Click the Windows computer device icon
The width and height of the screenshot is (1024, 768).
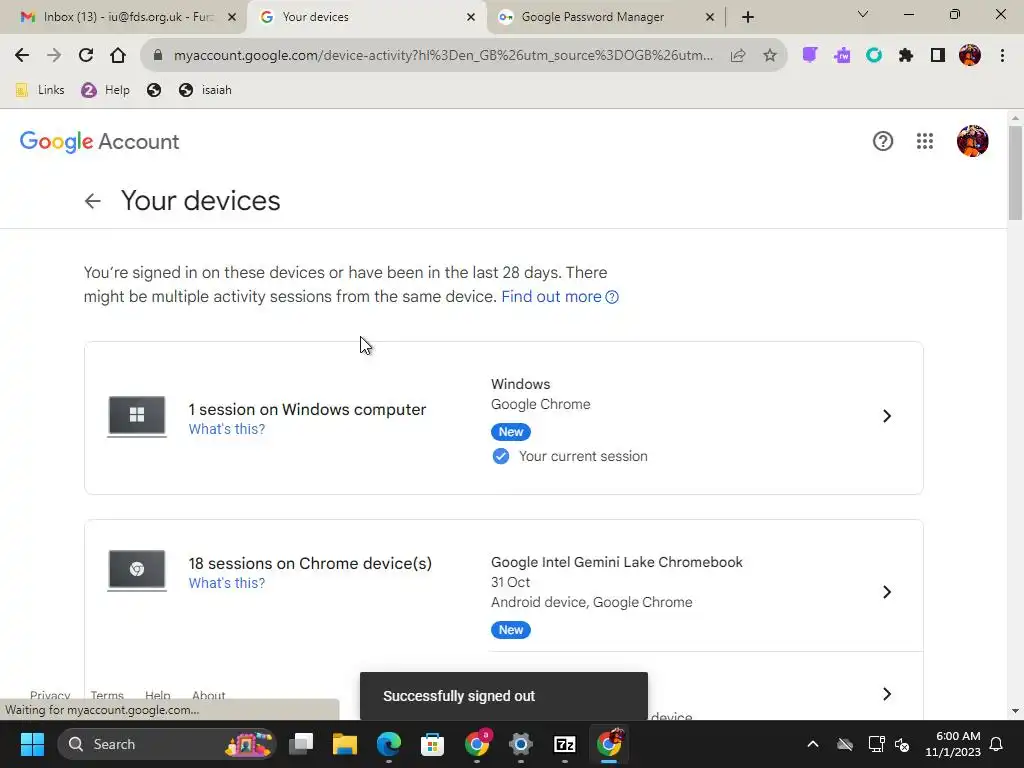click(137, 416)
